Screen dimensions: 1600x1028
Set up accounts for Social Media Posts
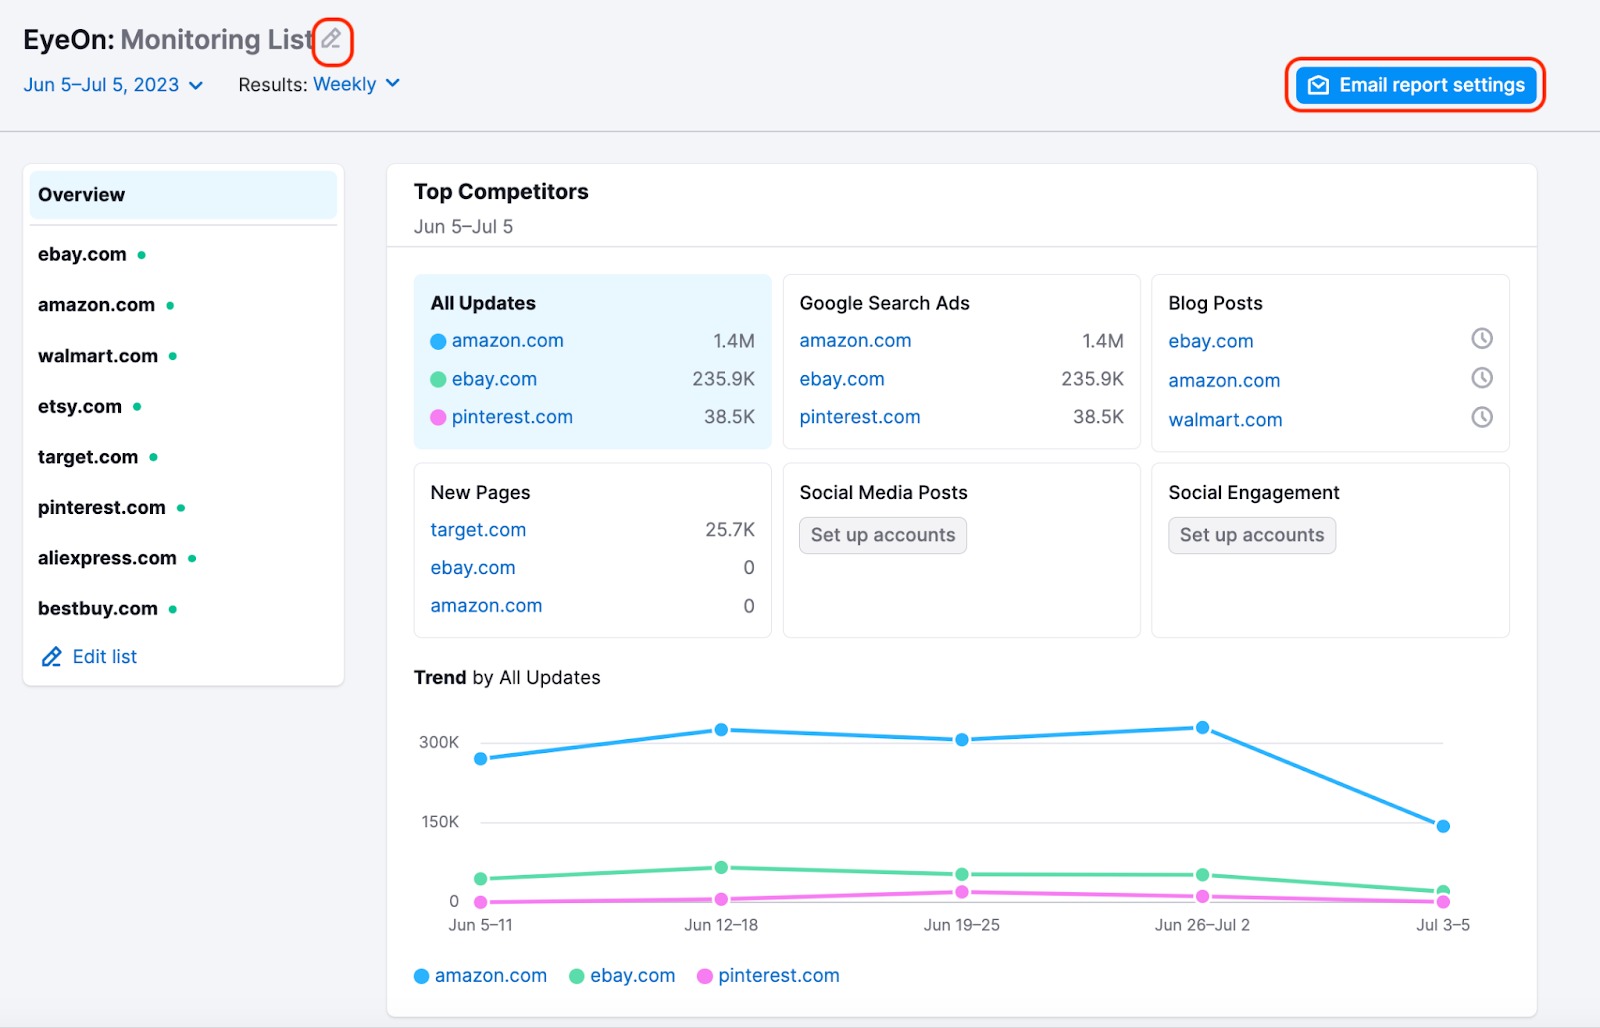(882, 534)
